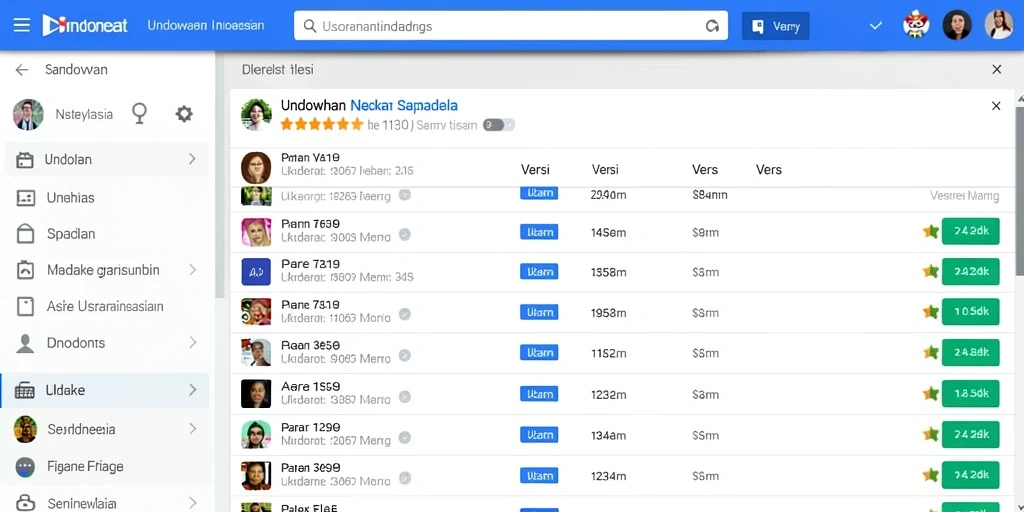Toggle the round check beside Paran 7639 subtitle
This screenshot has width=1024, height=512.
point(405,234)
